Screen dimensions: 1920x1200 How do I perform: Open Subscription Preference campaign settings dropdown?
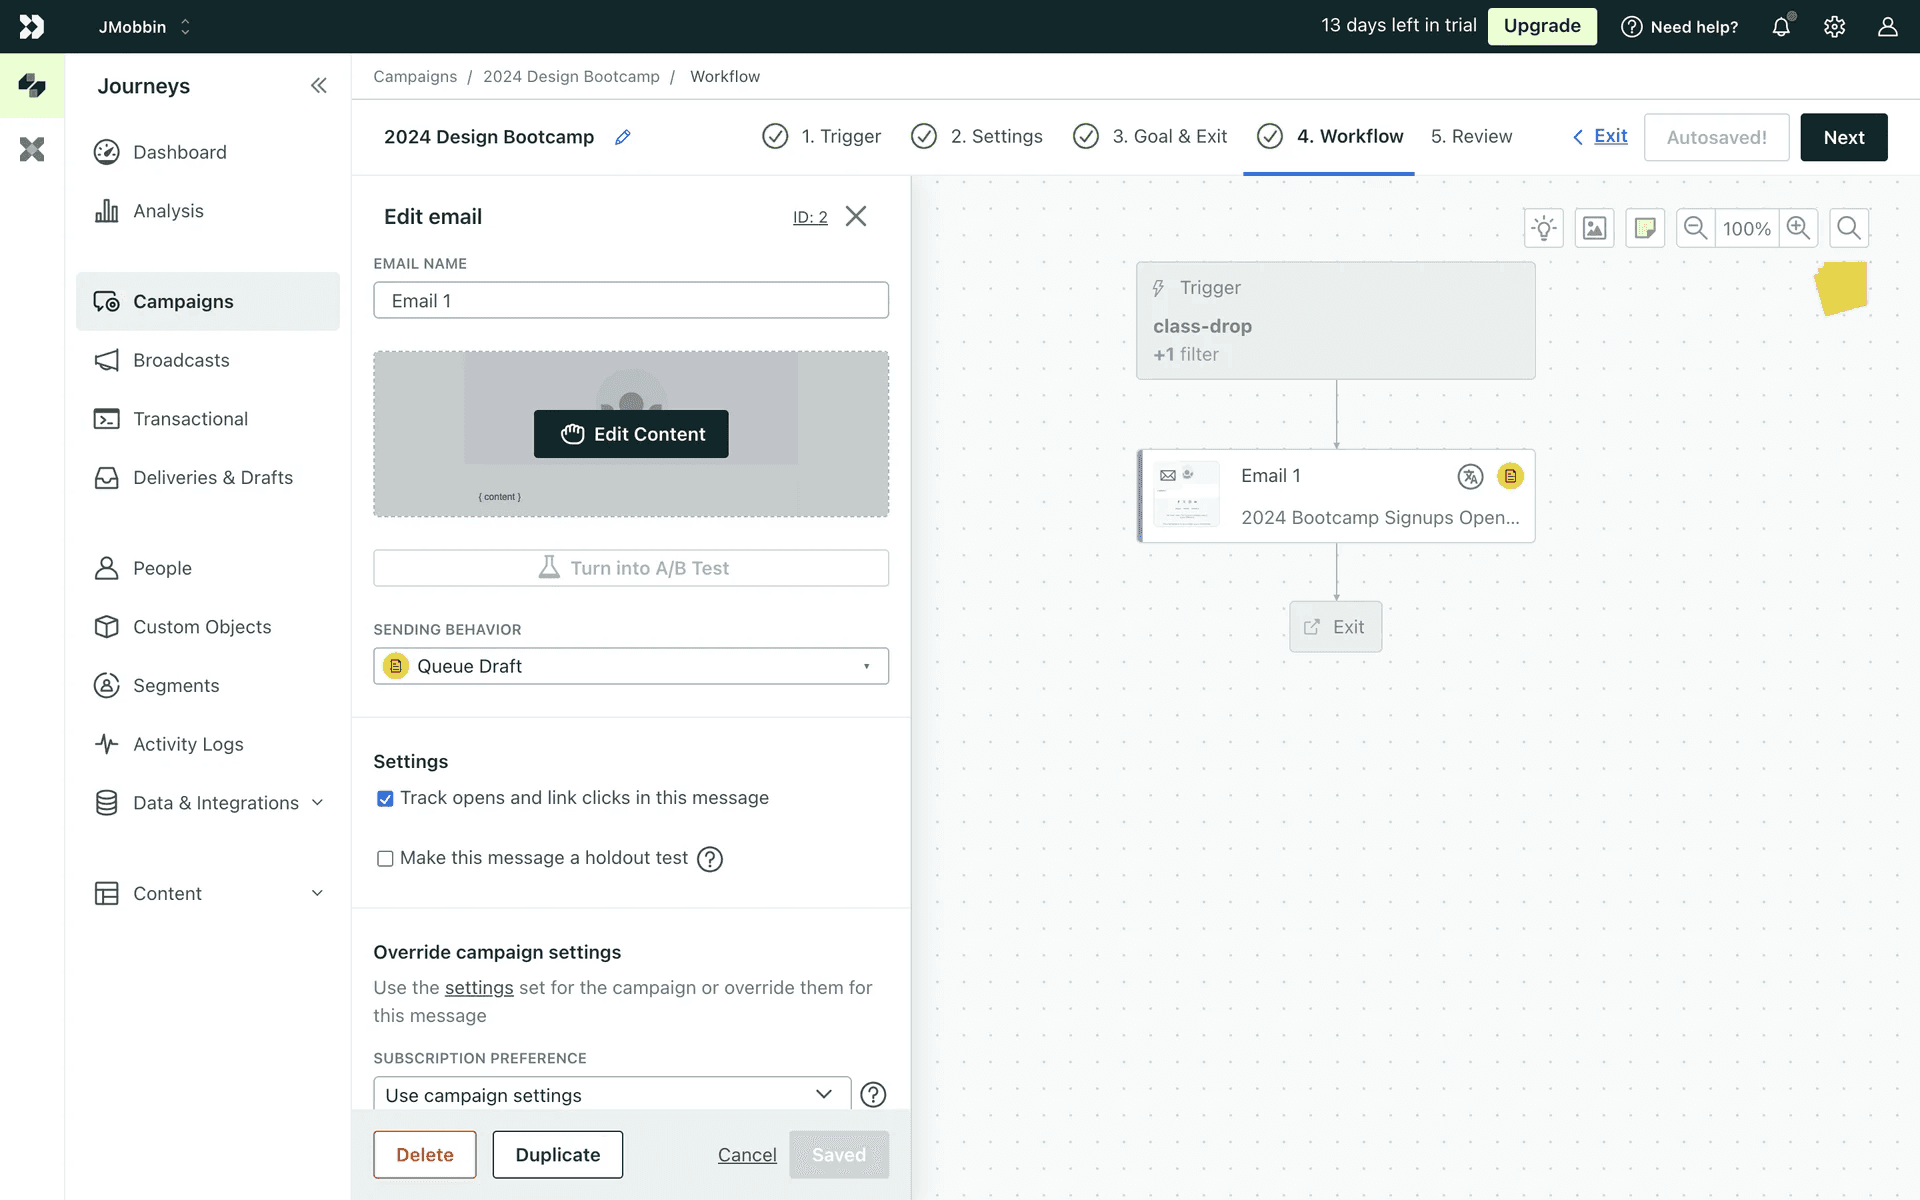point(611,1094)
